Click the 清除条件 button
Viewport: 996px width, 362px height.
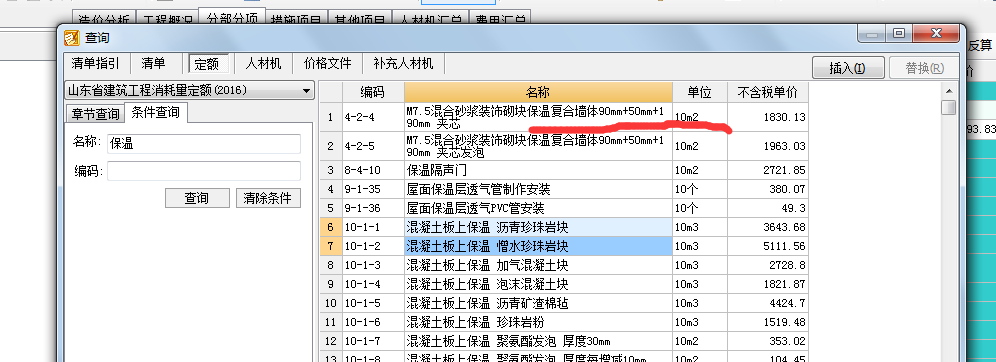pos(268,198)
